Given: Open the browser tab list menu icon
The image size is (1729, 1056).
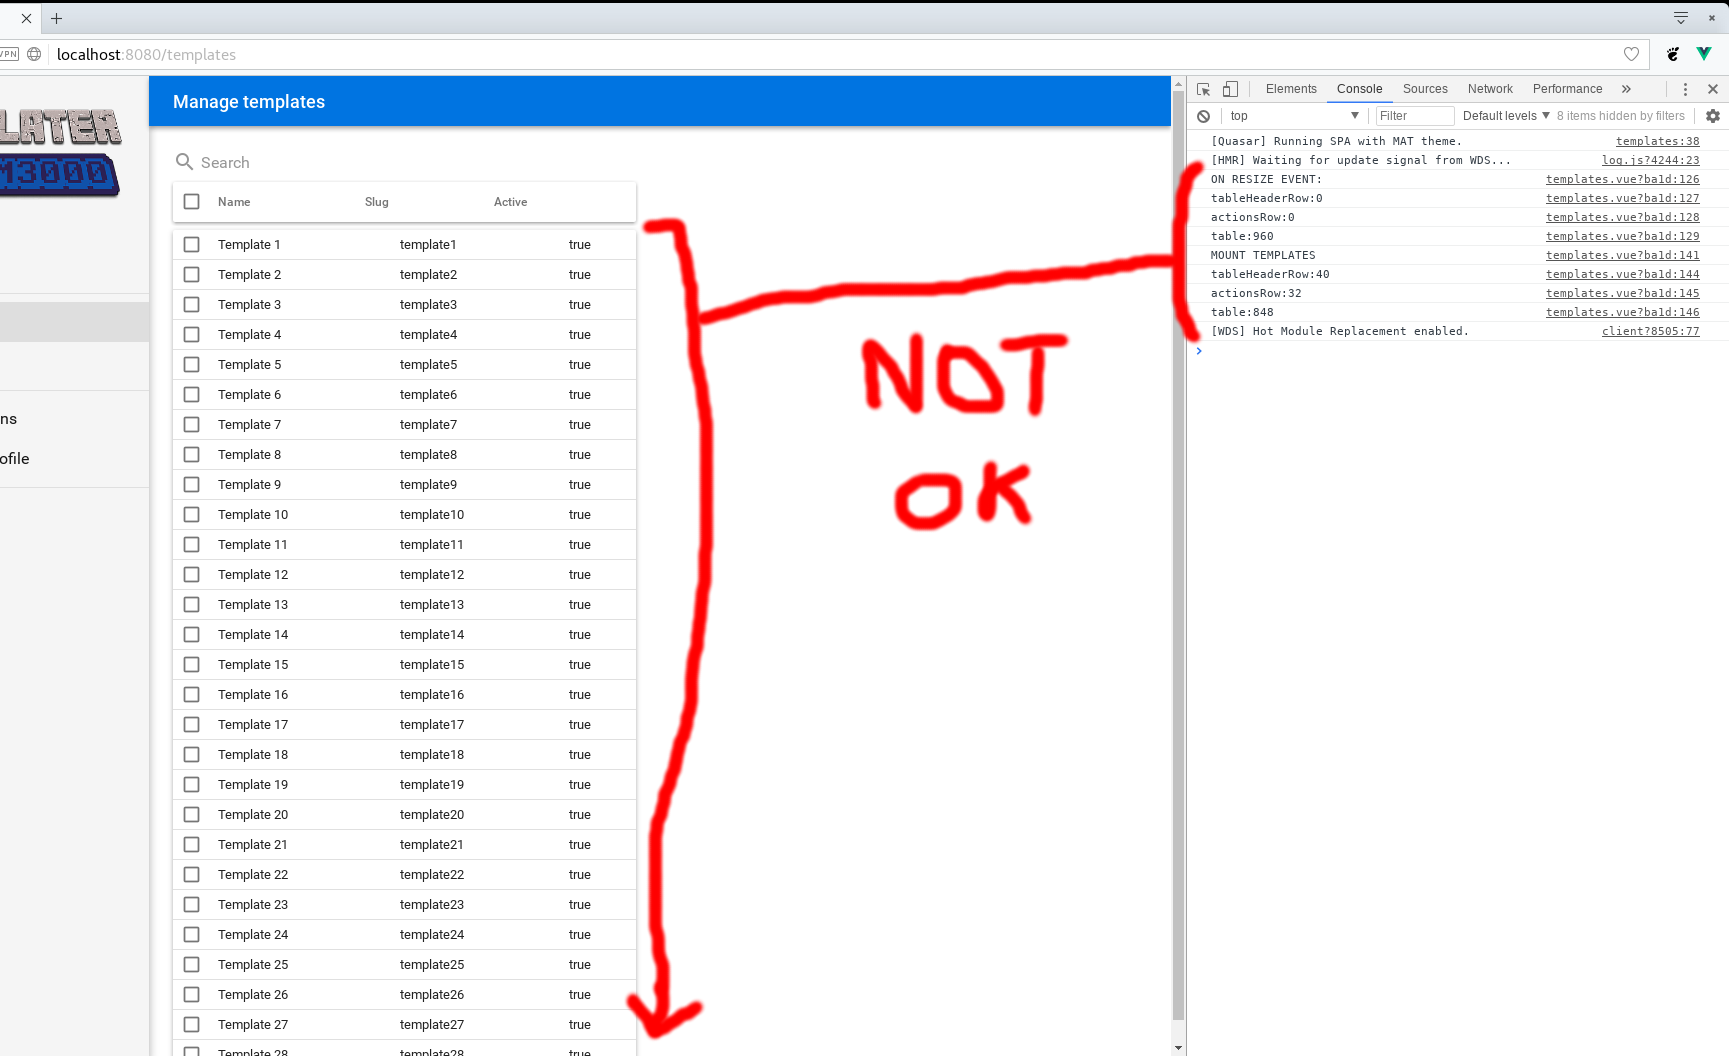Looking at the screenshot, I should [1681, 18].
